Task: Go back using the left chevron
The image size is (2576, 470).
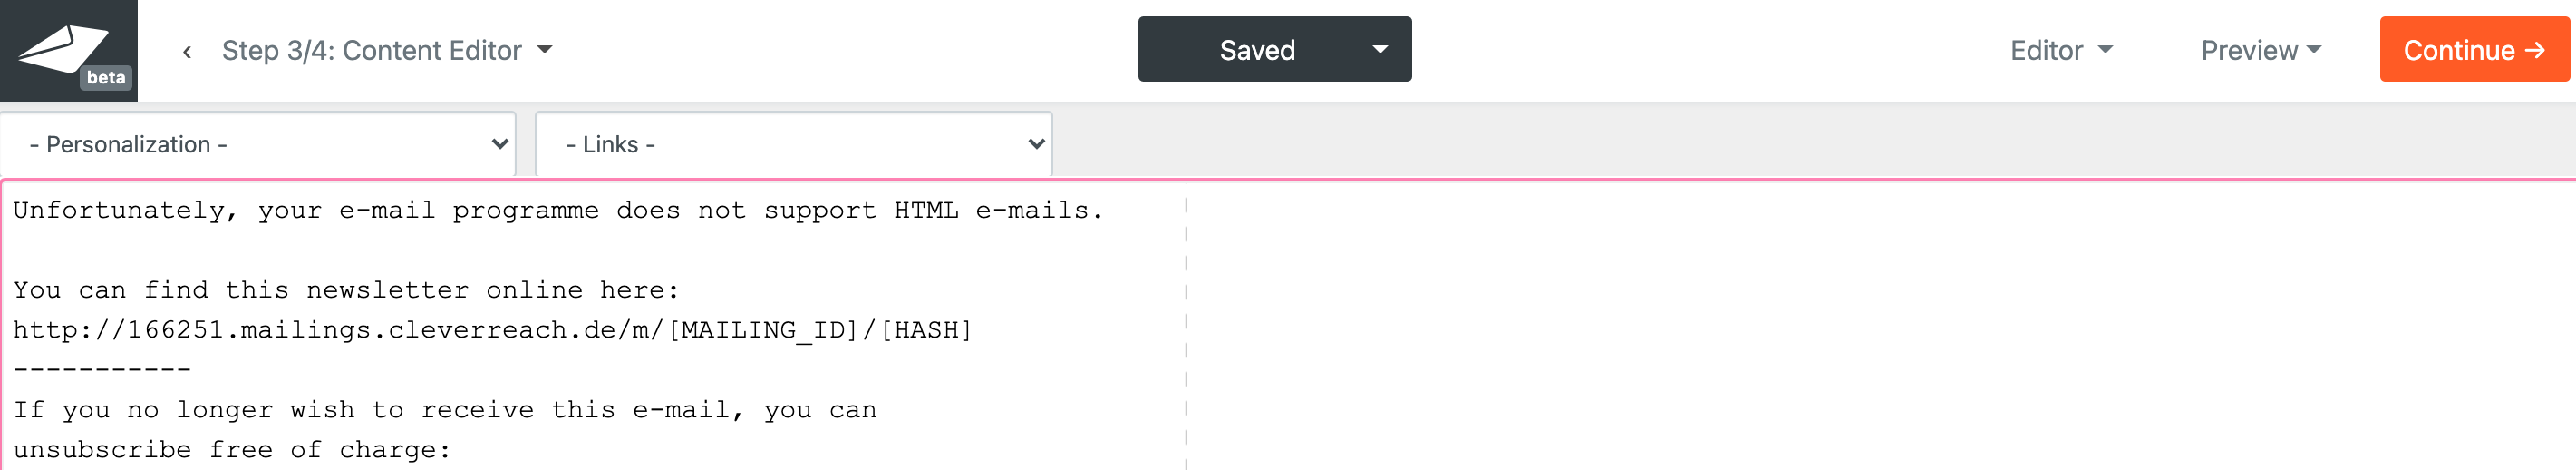Action: pos(187,51)
